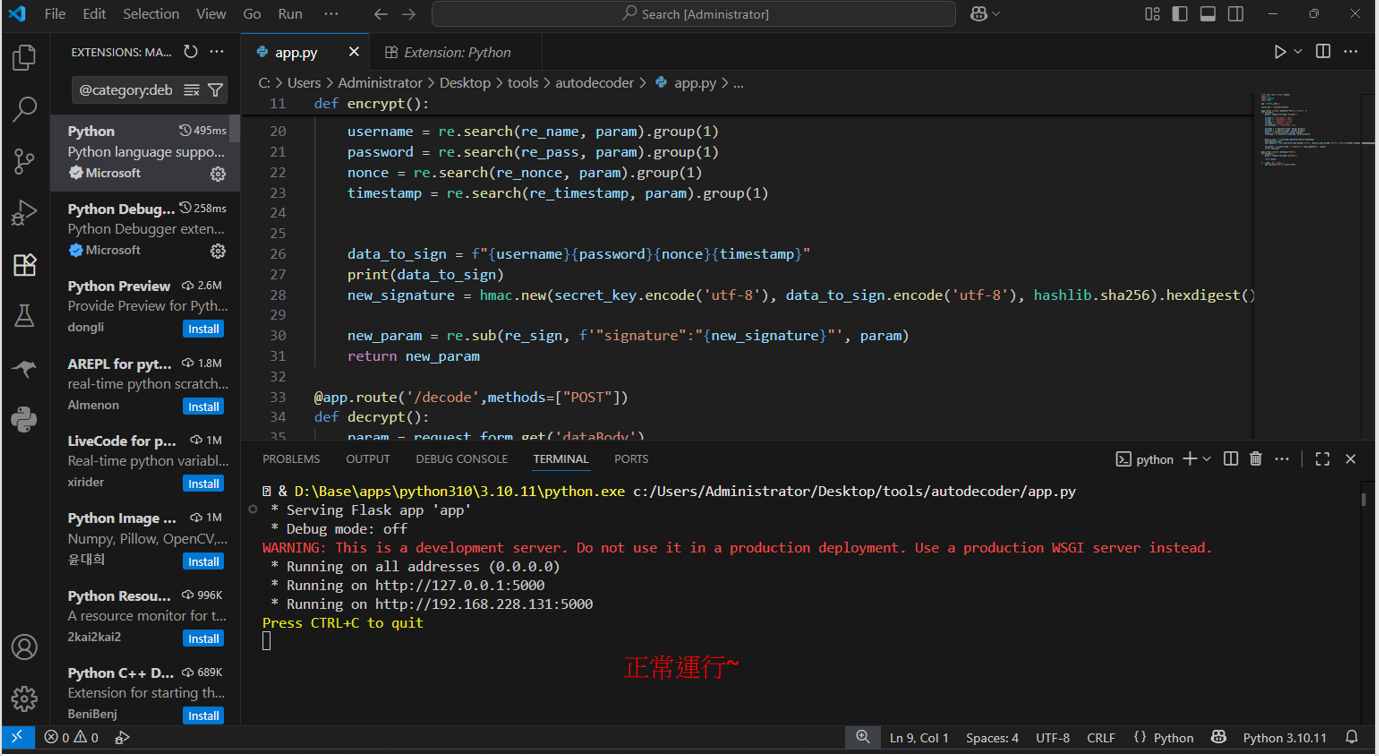This screenshot has height=756, width=1379.
Task: Switch to the DEBUG CONSOLE tab
Action: (461, 459)
